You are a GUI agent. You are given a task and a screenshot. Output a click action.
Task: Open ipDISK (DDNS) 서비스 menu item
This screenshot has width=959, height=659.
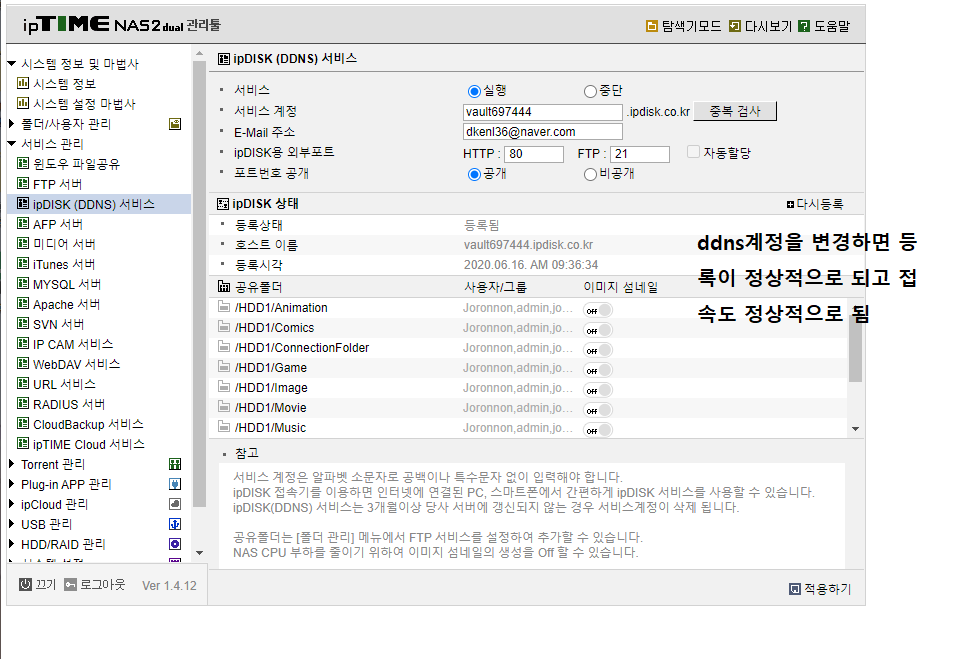(x=99, y=204)
